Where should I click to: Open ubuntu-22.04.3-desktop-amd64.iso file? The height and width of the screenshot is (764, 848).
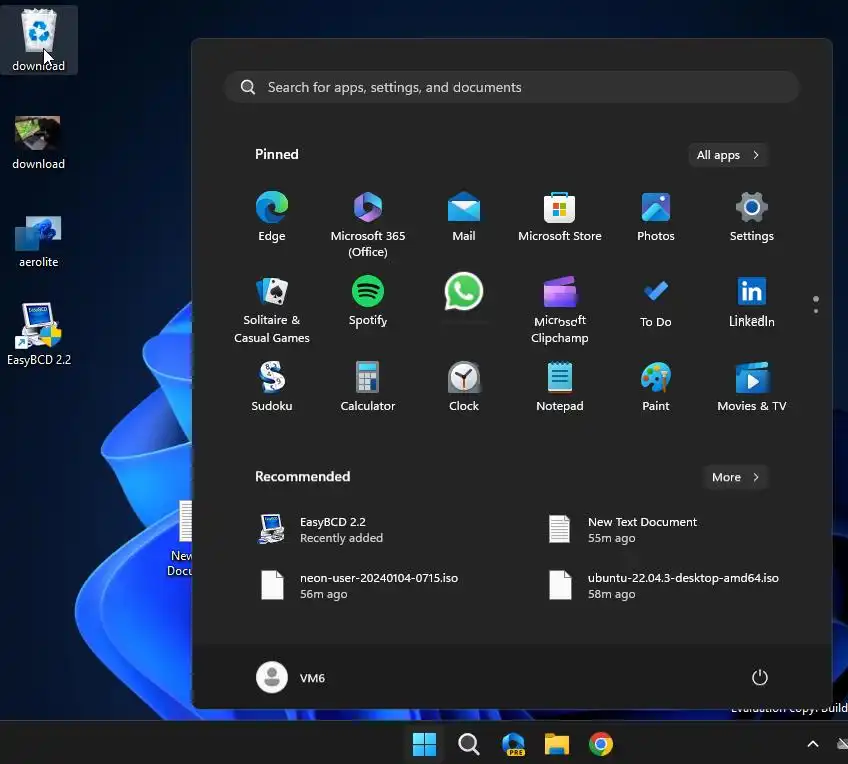pos(666,586)
